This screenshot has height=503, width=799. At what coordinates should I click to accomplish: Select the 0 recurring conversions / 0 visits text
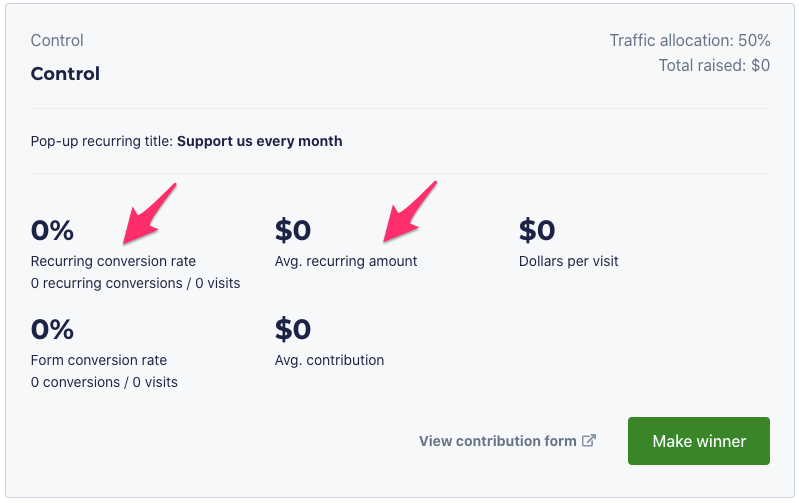(135, 283)
